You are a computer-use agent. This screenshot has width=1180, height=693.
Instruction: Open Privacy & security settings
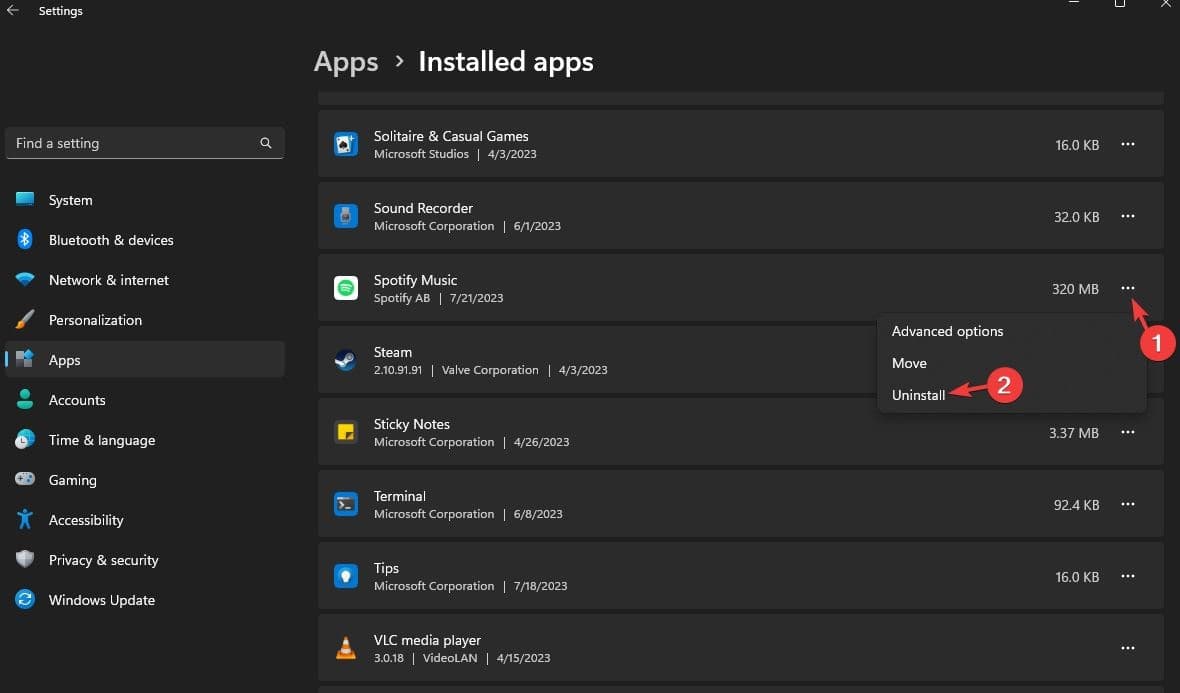pyautogui.click(x=104, y=560)
